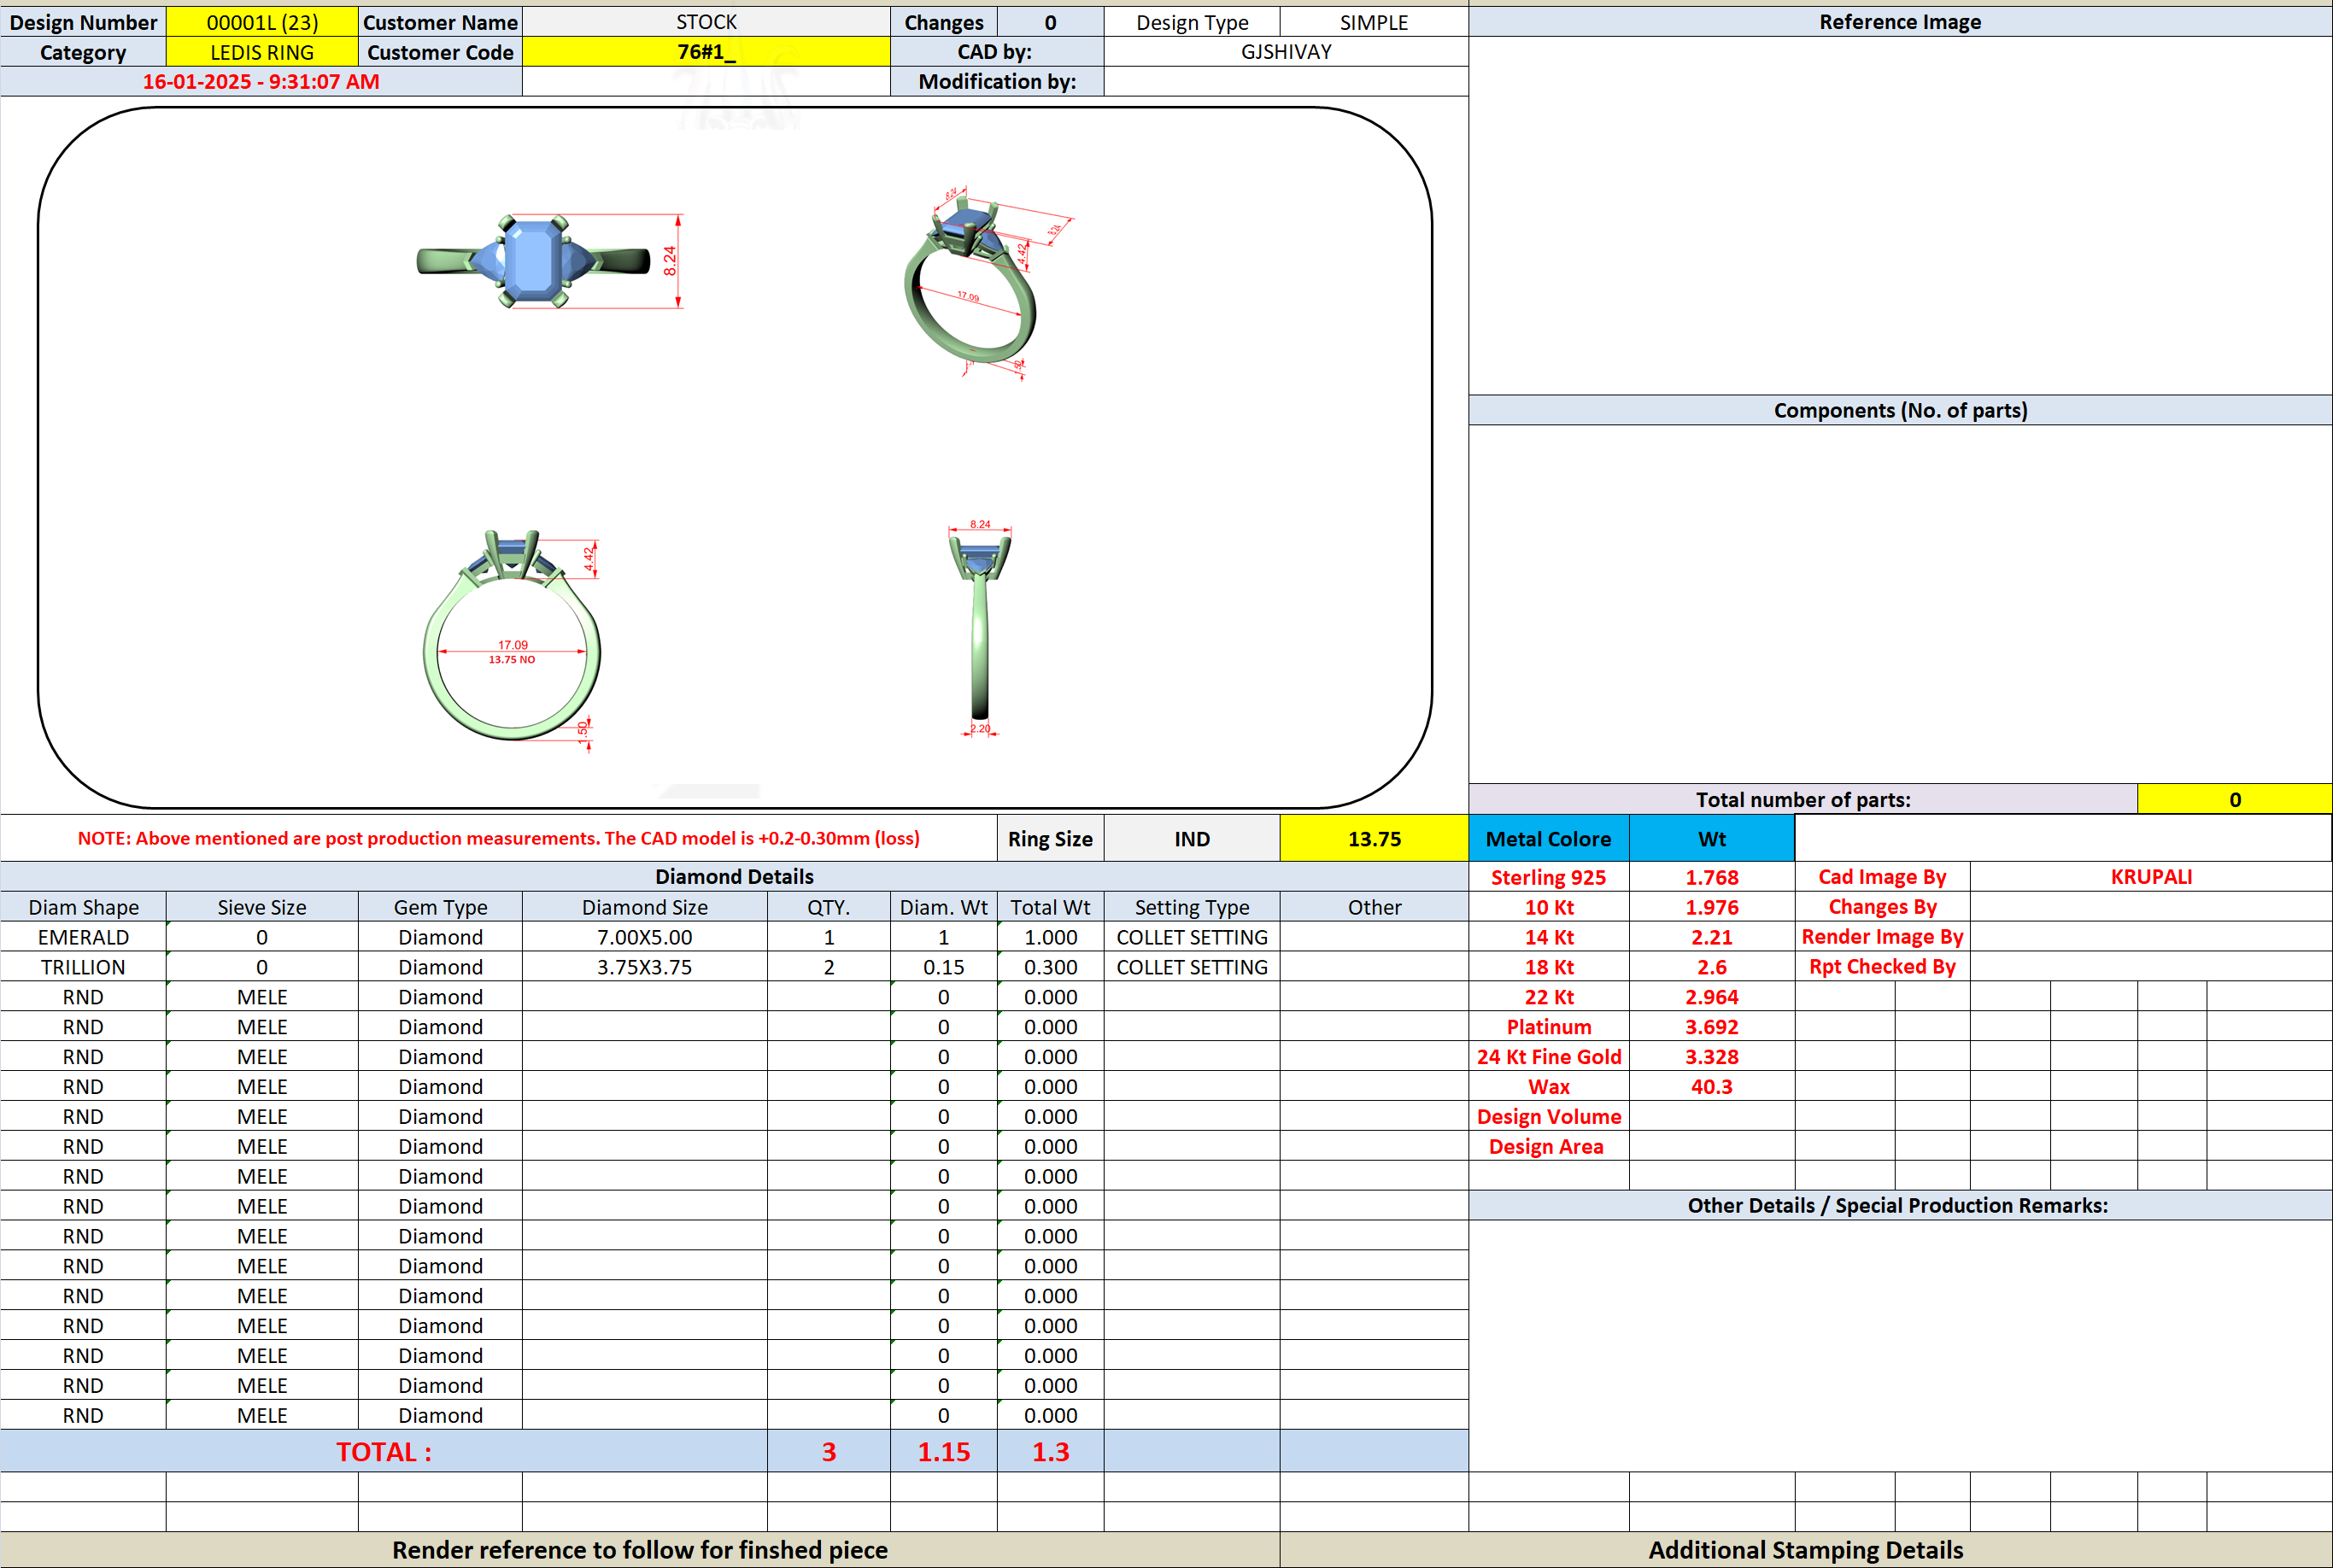Select the EMERALD shape cell
Image resolution: width=2333 pixels, height=1568 pixels.
[83, 937]
